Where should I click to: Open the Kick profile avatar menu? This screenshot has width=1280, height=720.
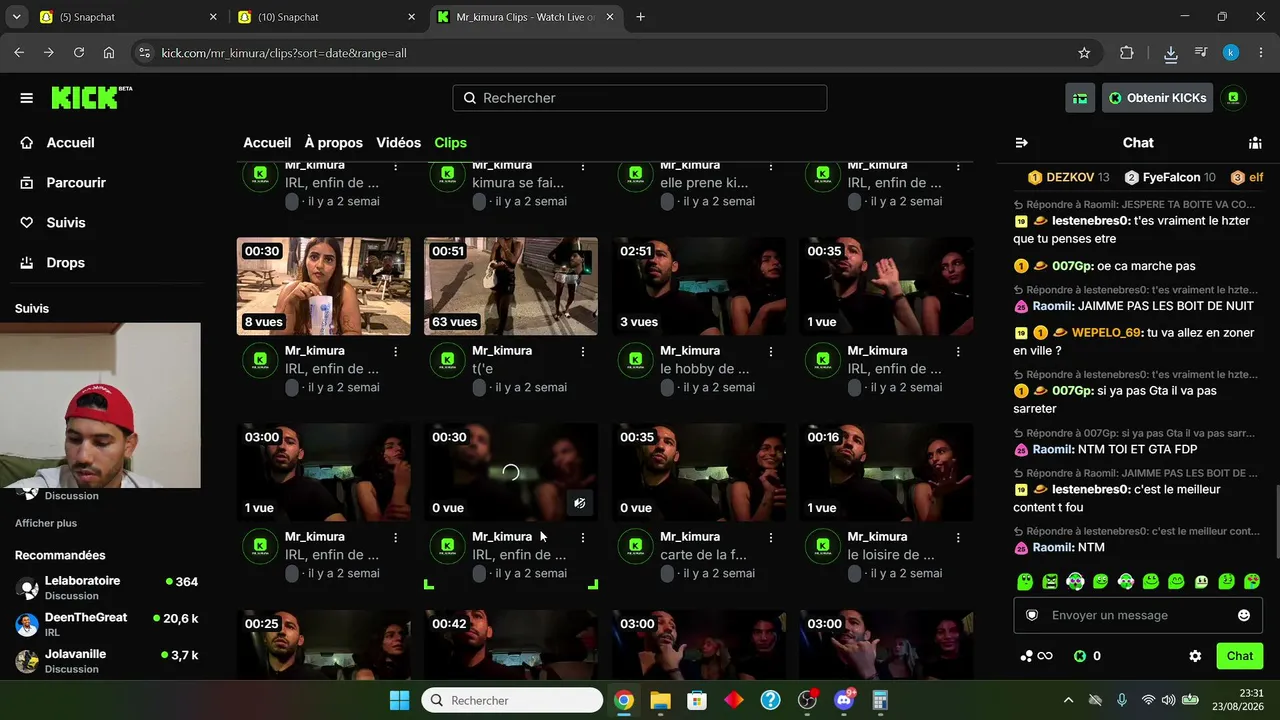[1233, 98]
